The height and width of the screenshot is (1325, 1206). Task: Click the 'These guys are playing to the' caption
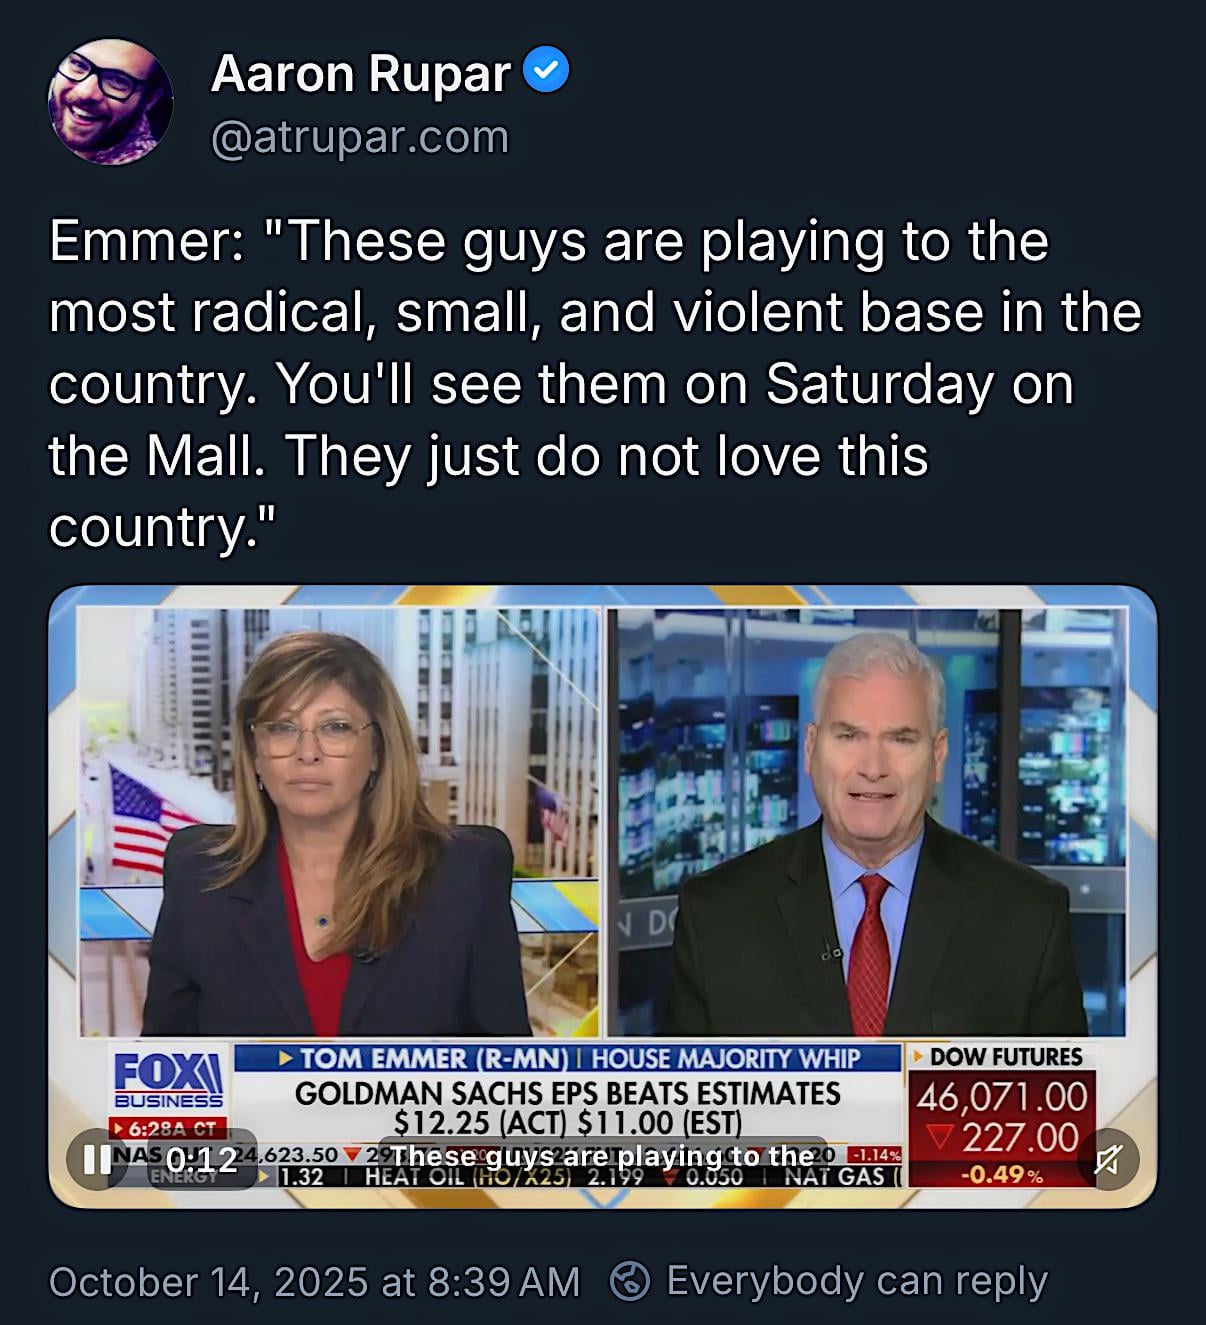coord(603,1157)
